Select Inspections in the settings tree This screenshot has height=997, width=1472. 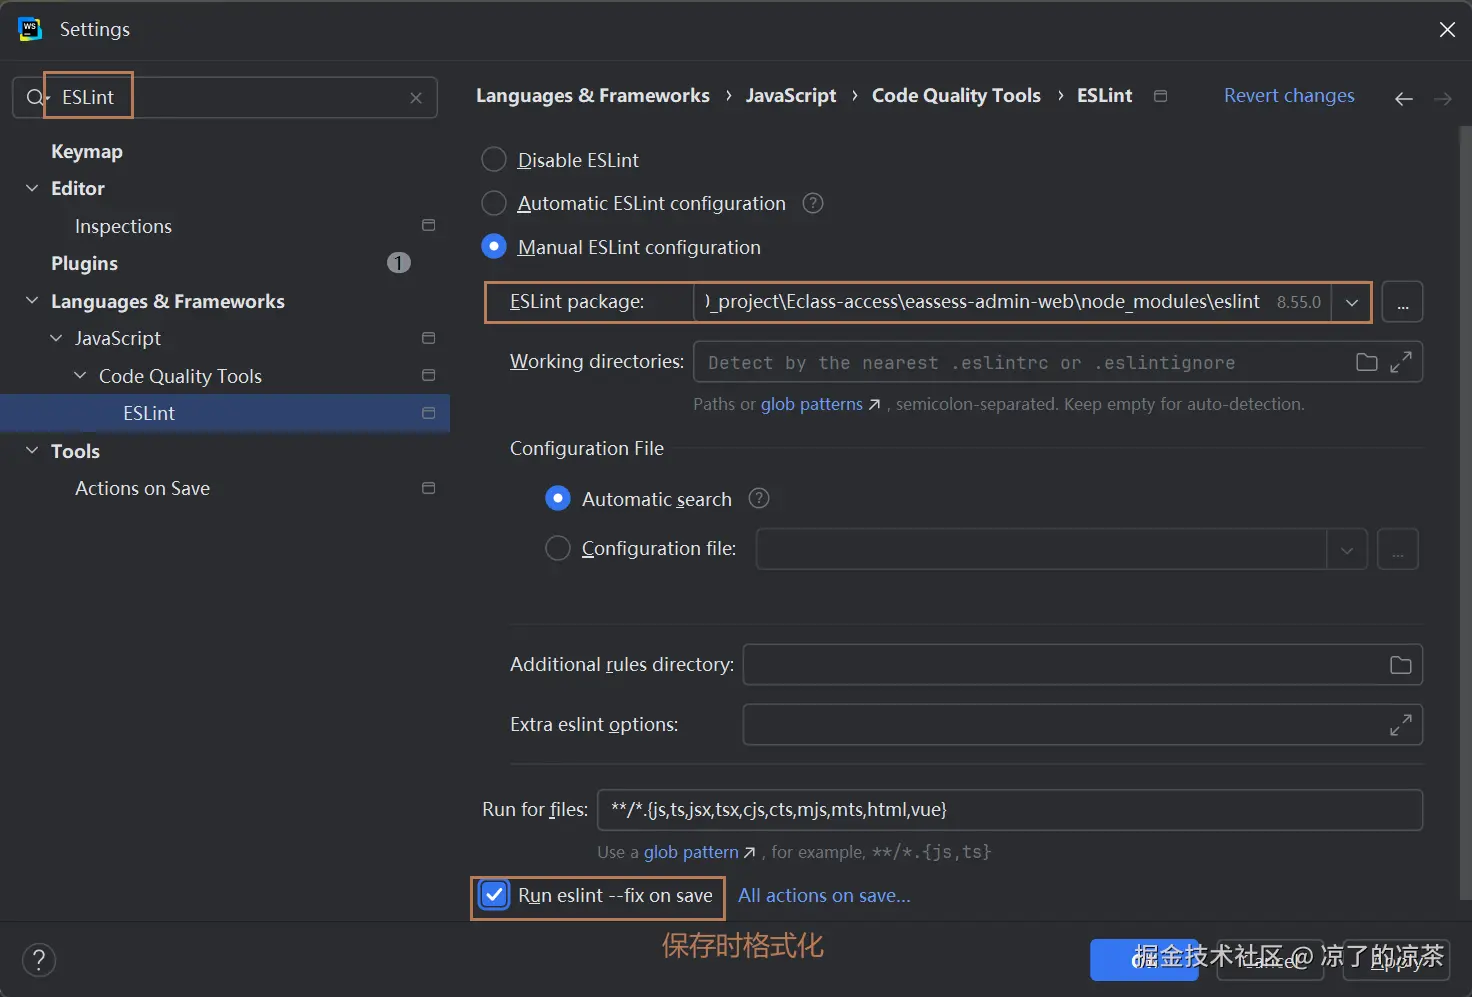point(123,226)
